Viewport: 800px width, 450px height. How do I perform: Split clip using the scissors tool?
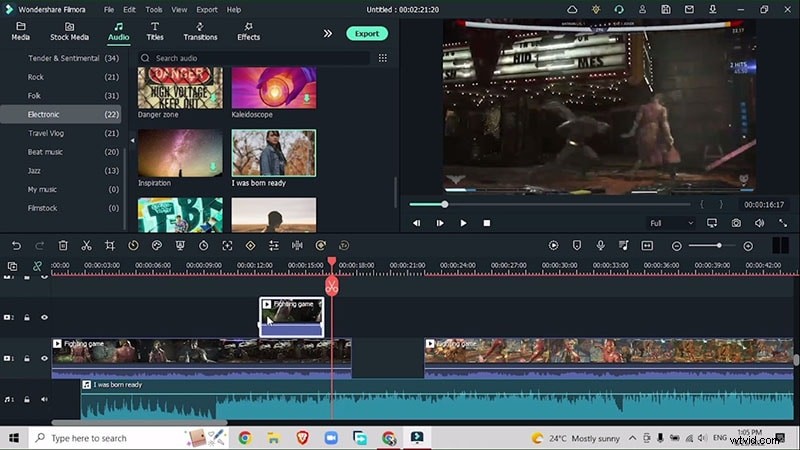[86, 246]
